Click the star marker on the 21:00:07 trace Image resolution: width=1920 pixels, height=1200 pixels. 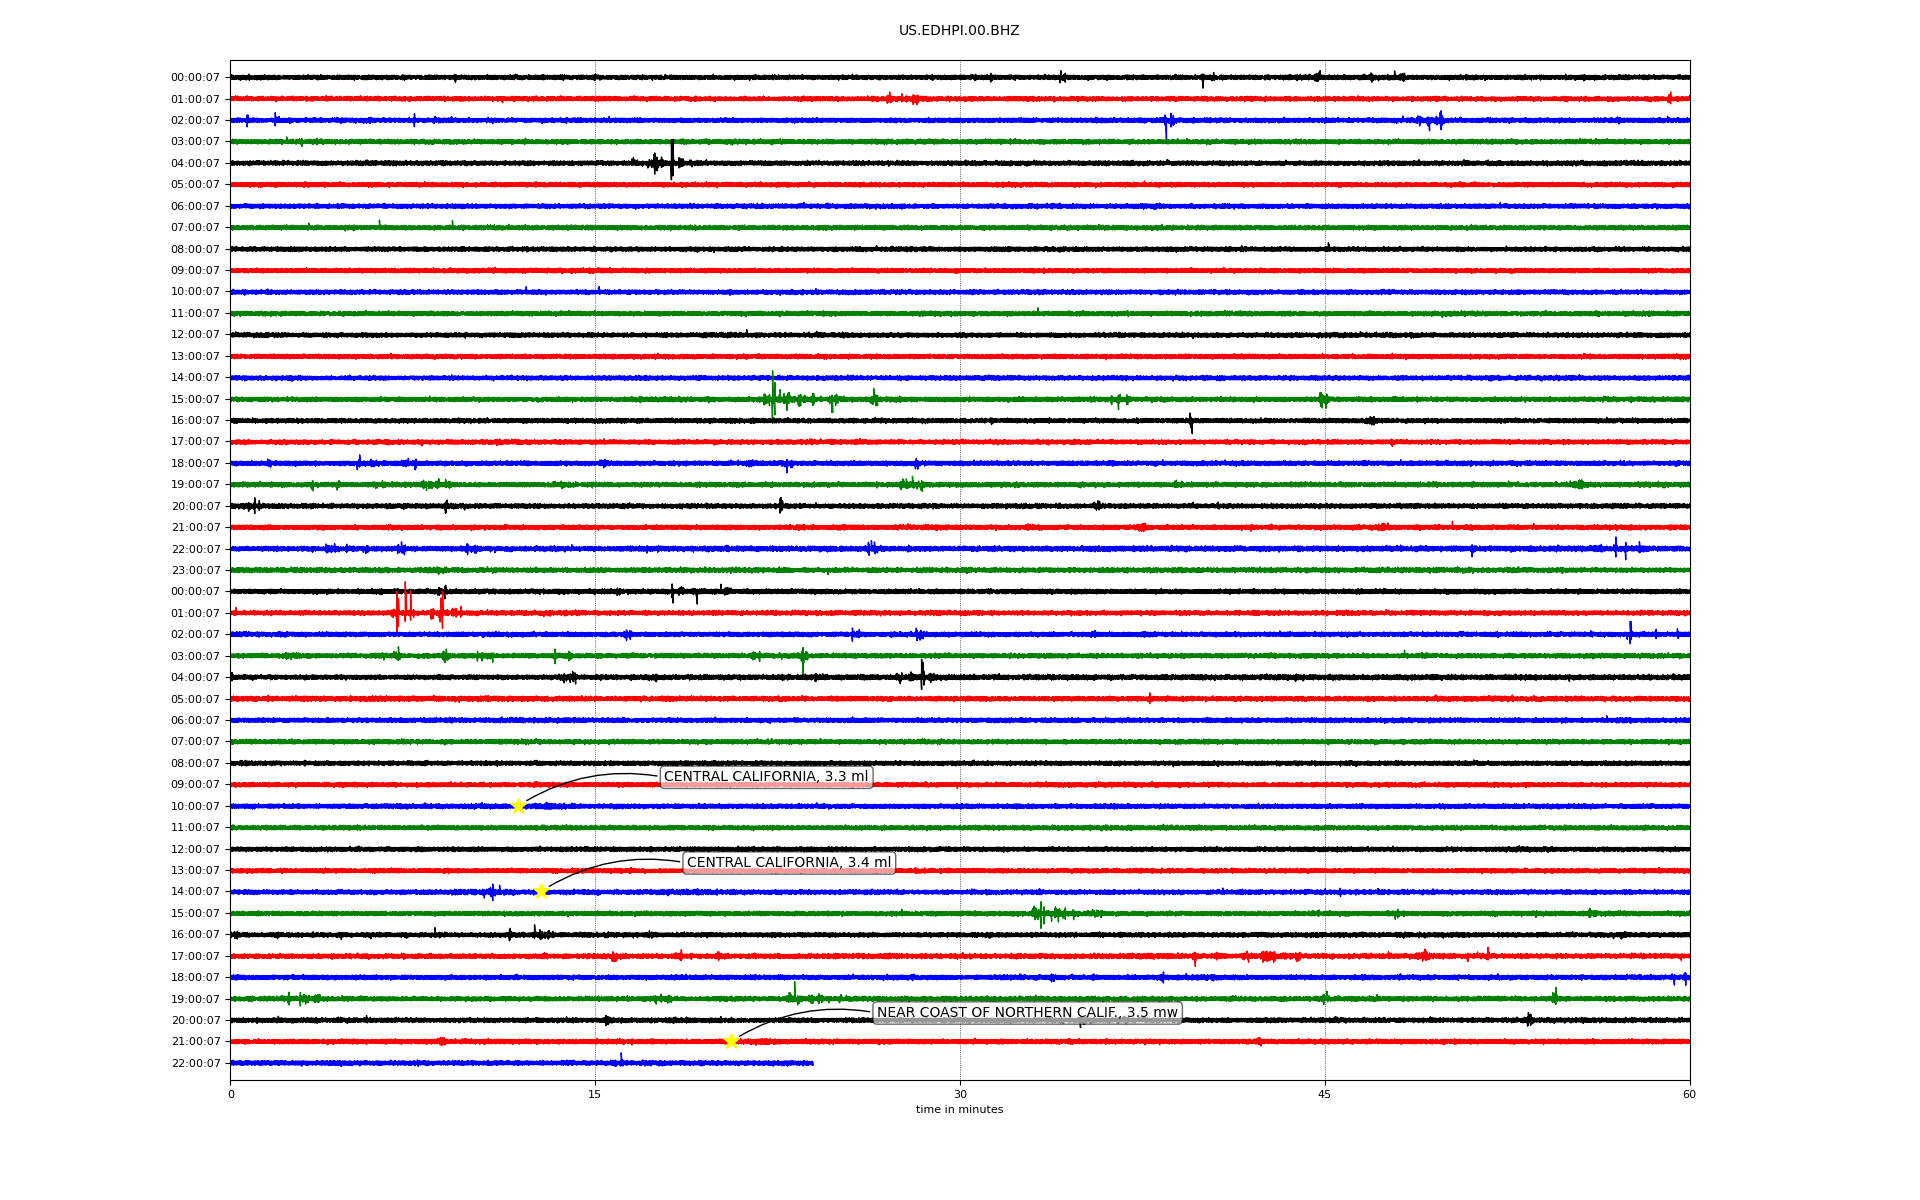click(731, 1041)
